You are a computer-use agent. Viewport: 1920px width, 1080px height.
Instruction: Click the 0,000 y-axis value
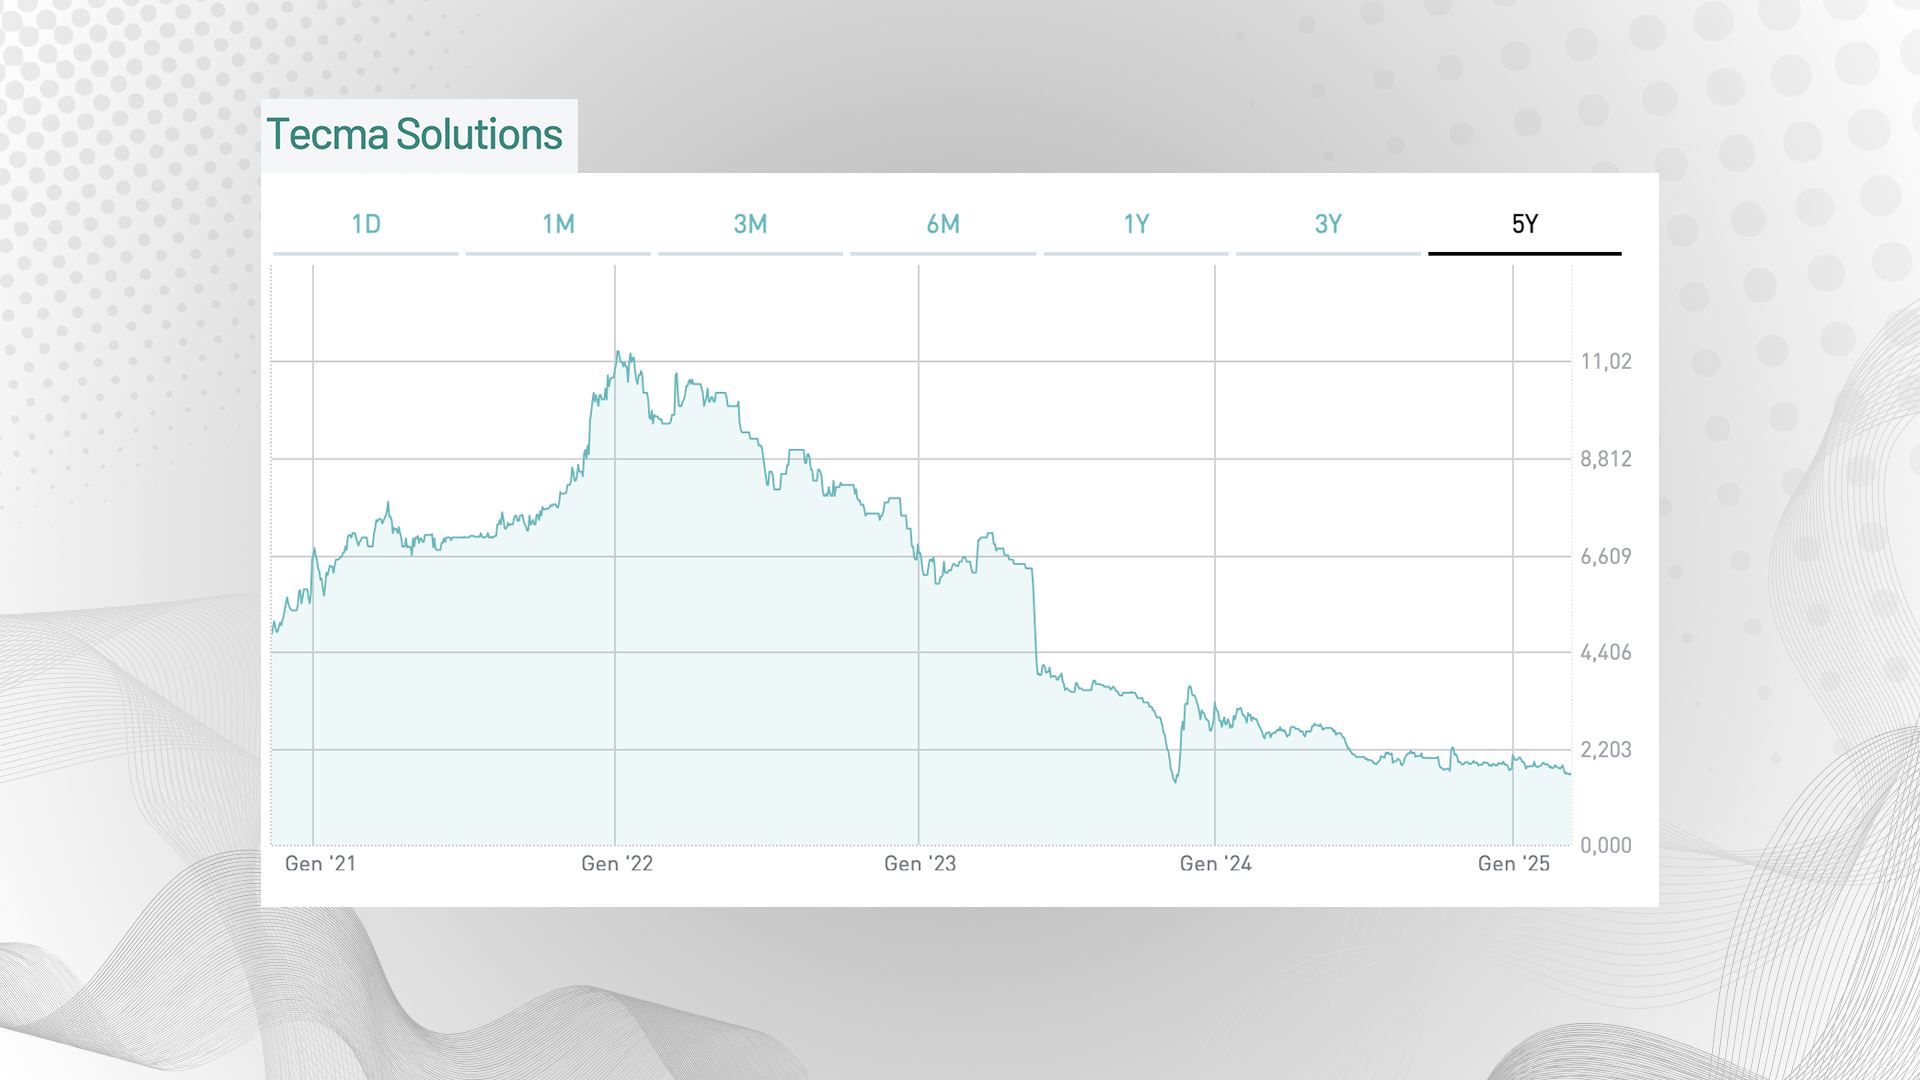pyautogui.click(x=1605, y=846)
